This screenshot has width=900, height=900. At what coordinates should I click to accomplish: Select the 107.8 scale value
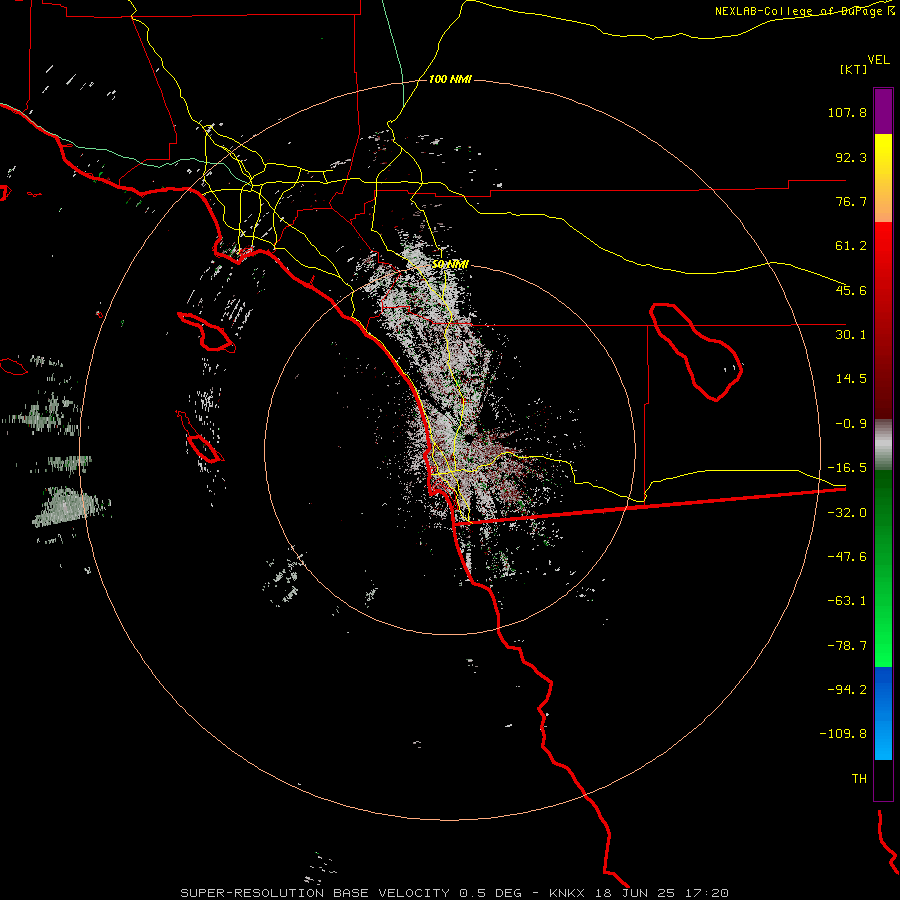[847, 112]
